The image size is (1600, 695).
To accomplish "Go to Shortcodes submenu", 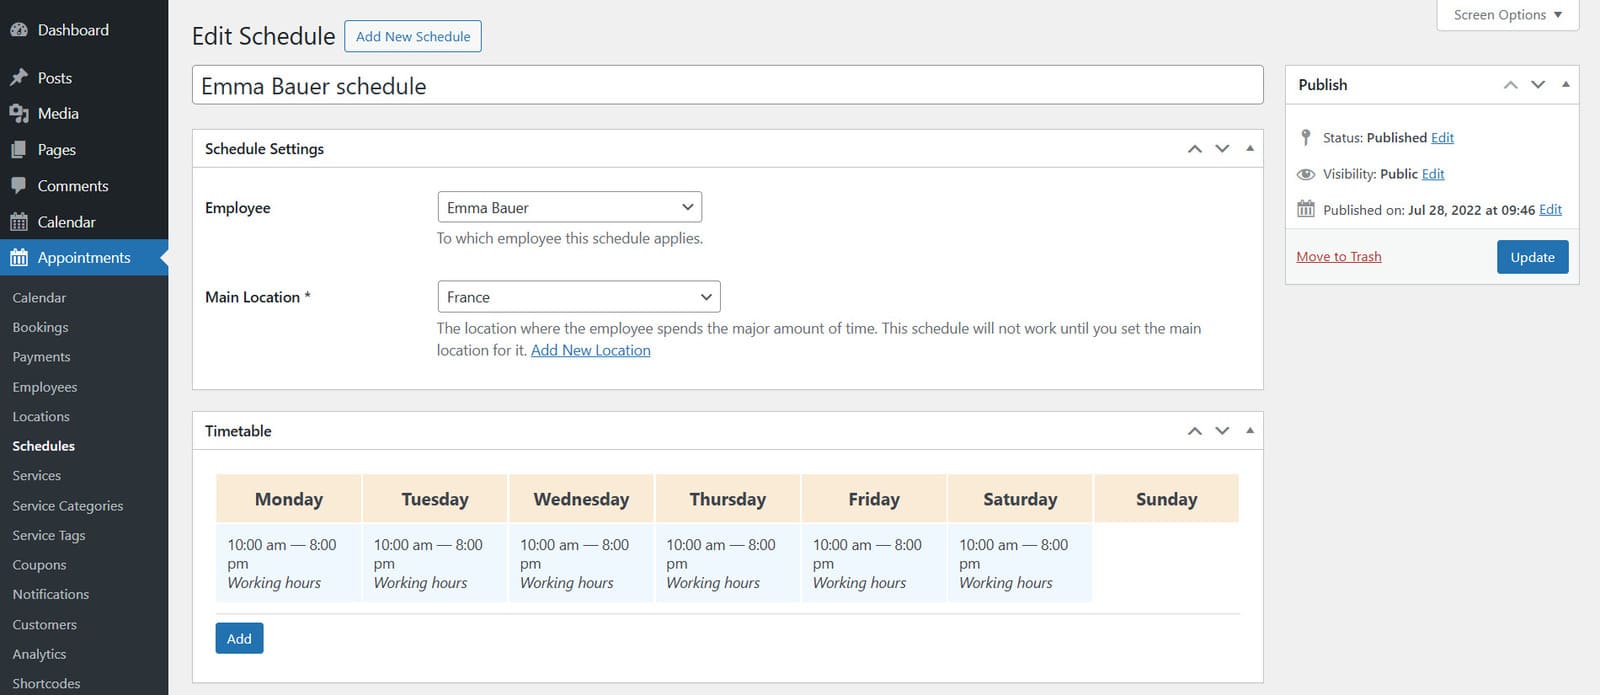I will pos(46,684).
